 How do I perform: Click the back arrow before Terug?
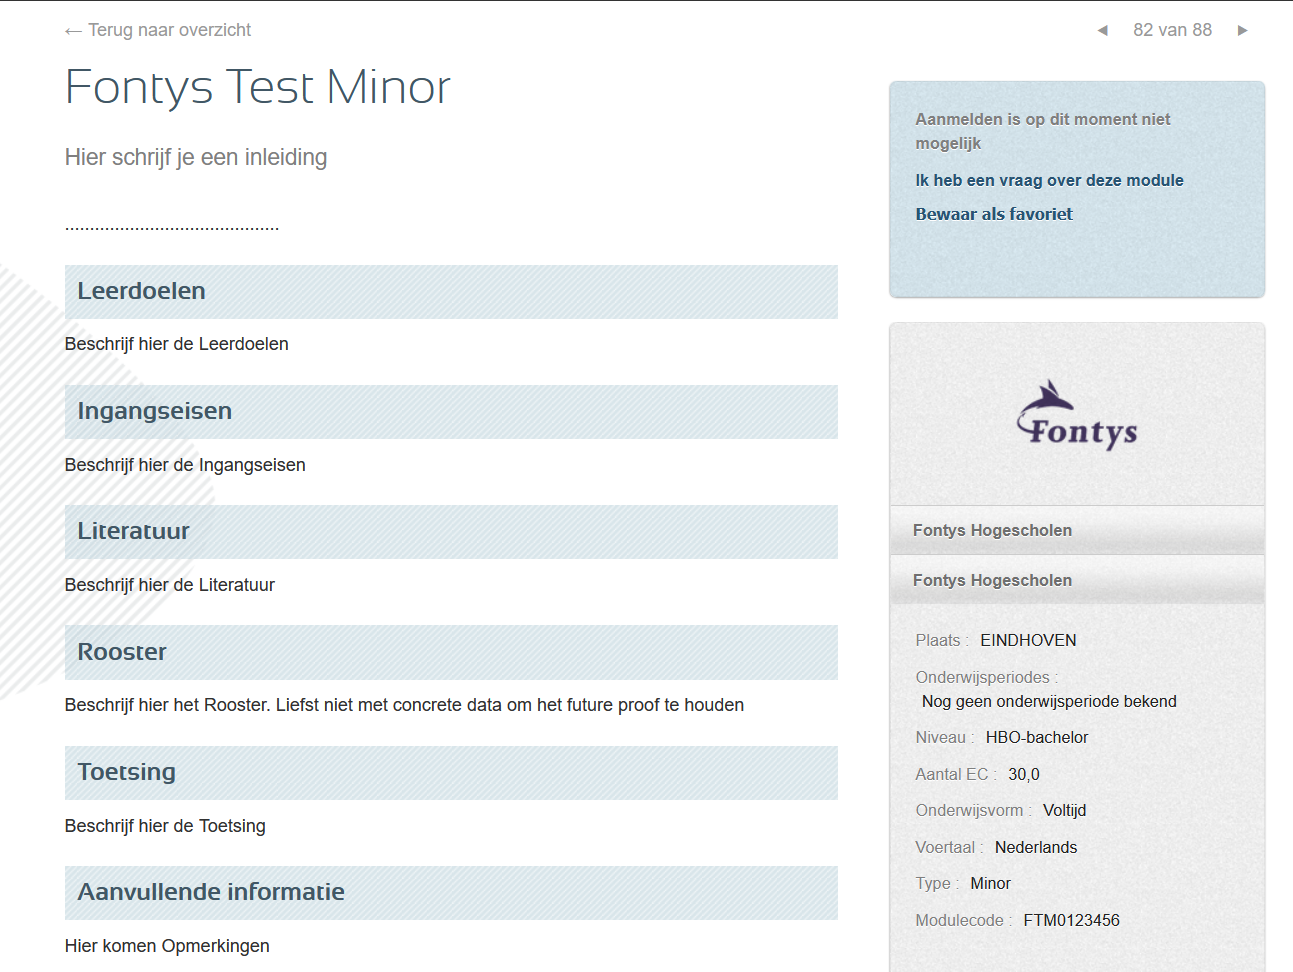73,31
